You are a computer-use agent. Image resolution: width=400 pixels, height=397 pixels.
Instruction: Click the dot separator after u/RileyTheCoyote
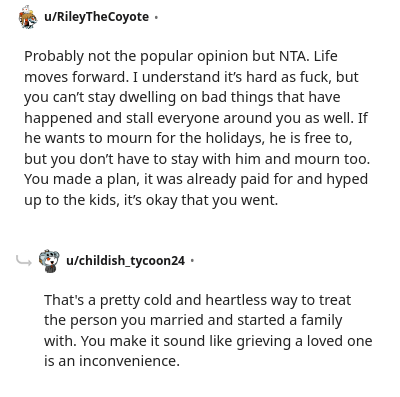click(156, 17)
